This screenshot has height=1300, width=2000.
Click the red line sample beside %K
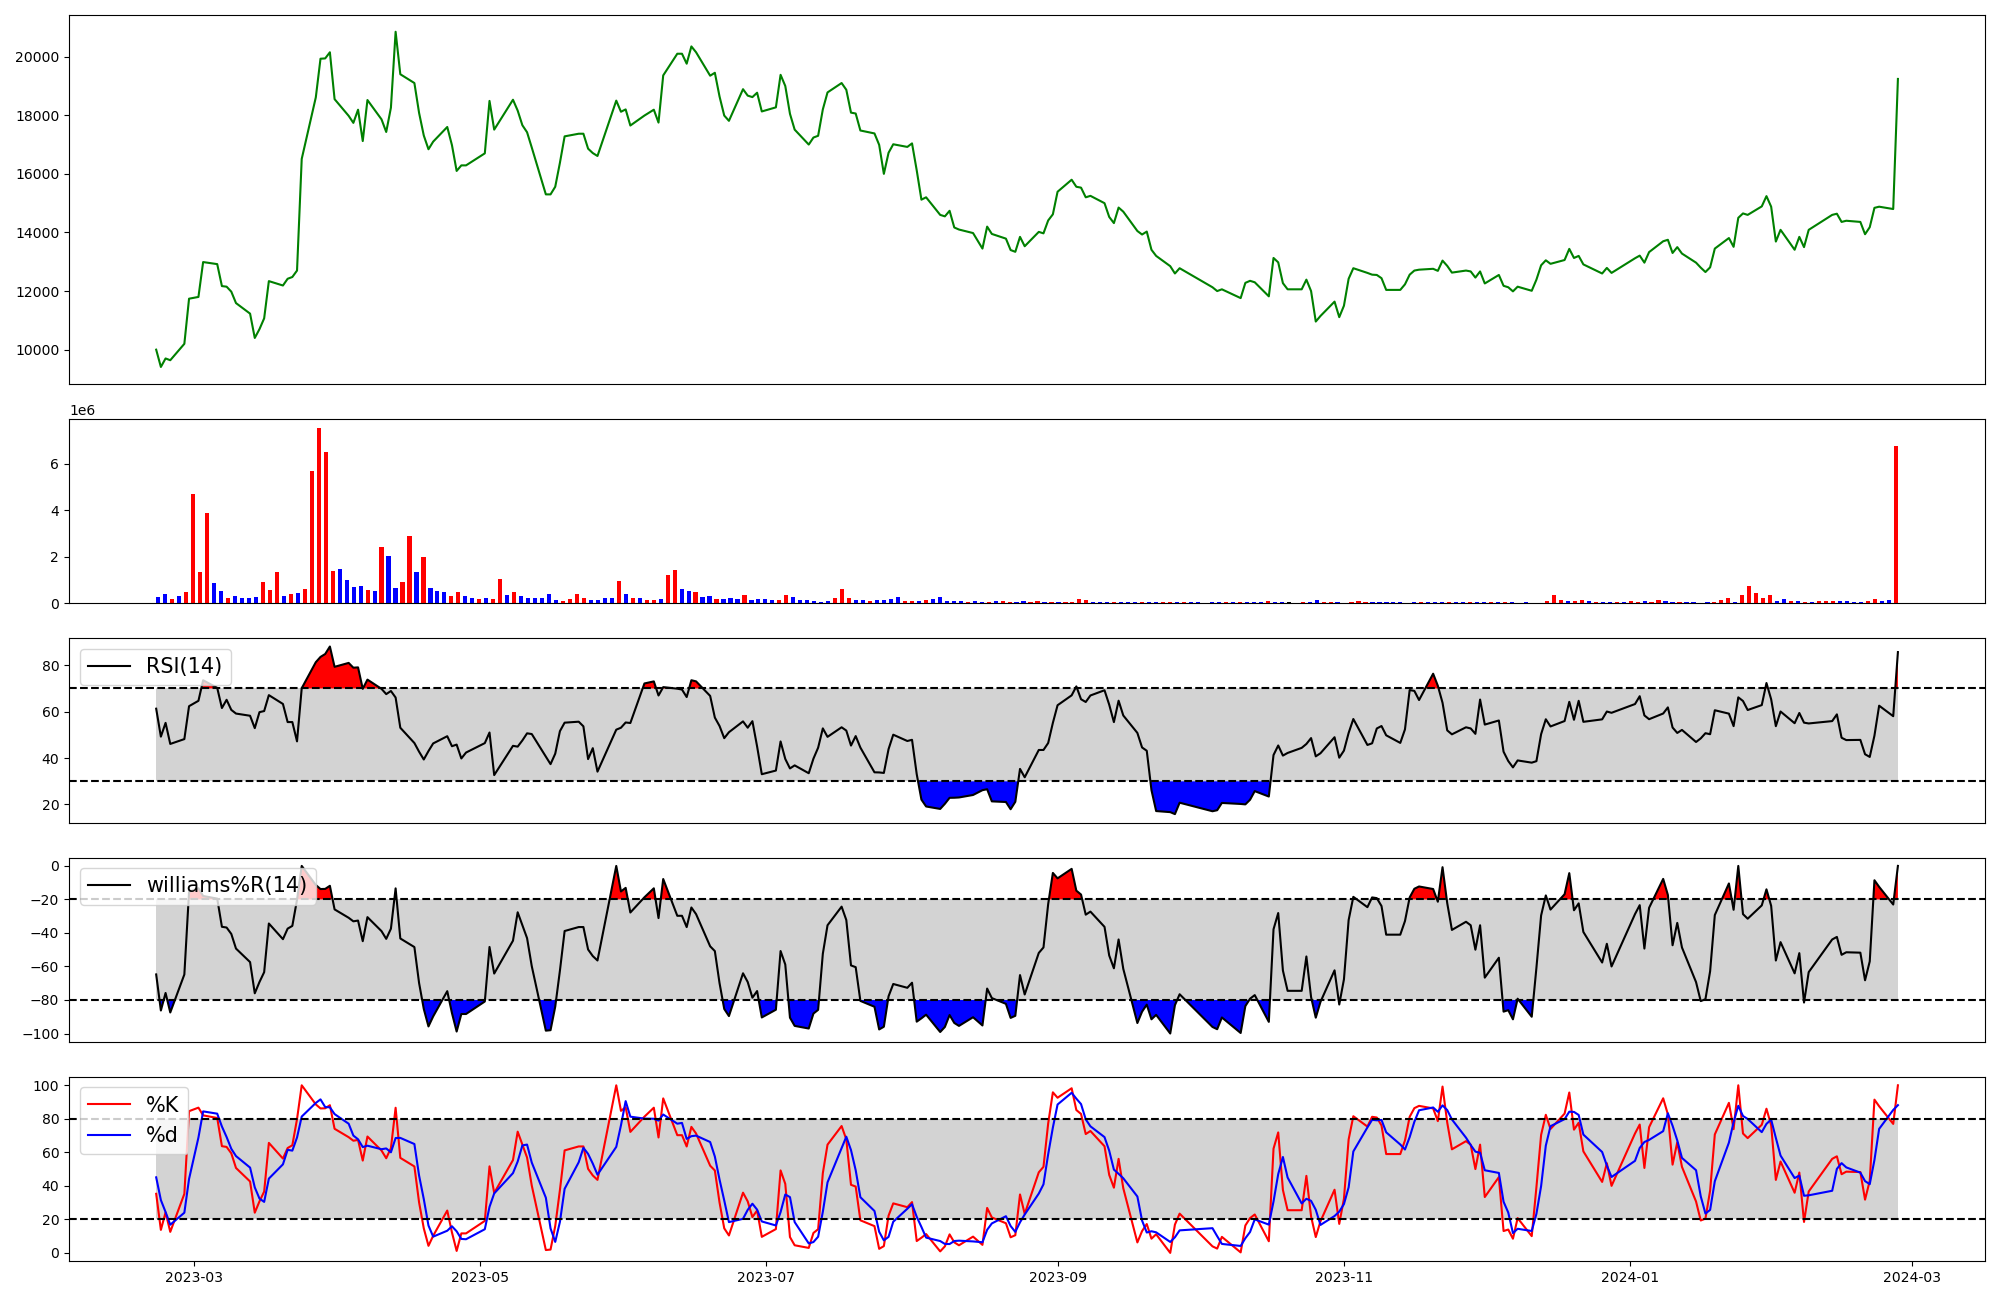point(110,1104)
